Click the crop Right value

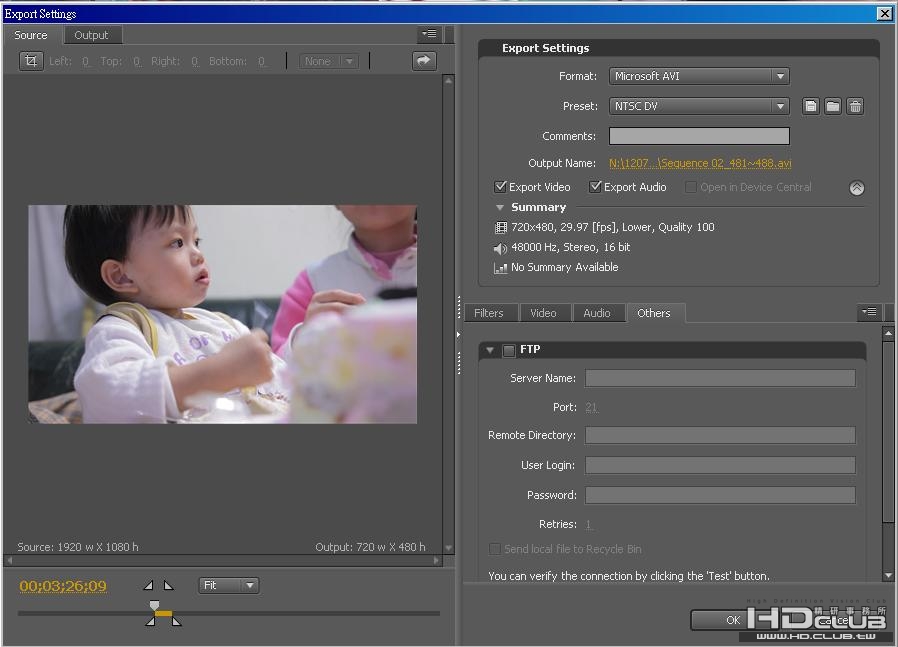(x=195, y=61)
